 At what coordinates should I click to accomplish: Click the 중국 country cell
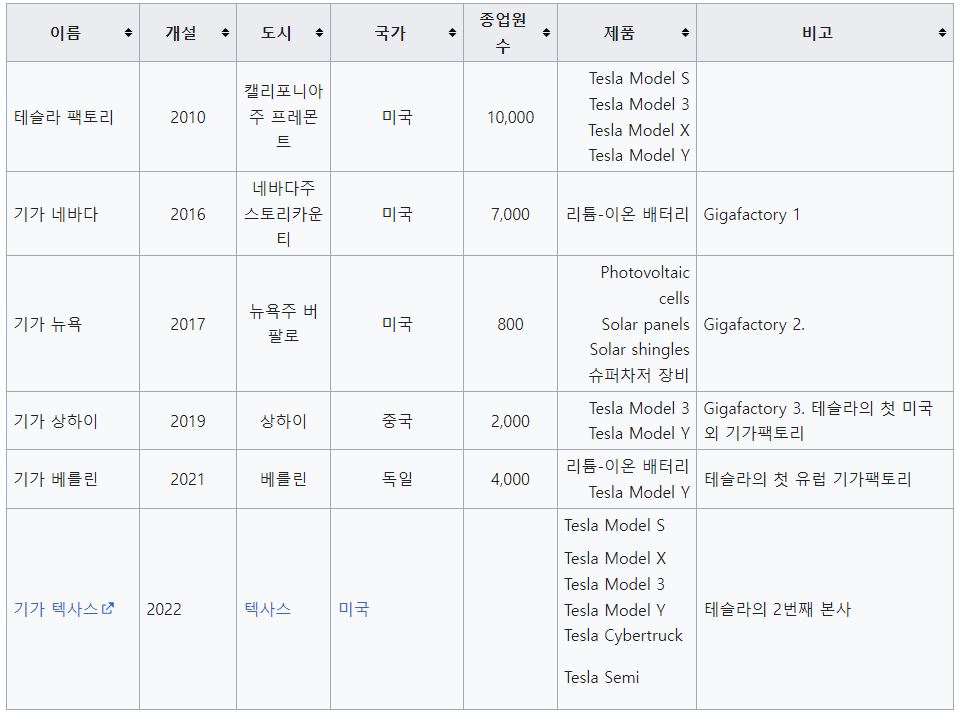pos(397,421)
